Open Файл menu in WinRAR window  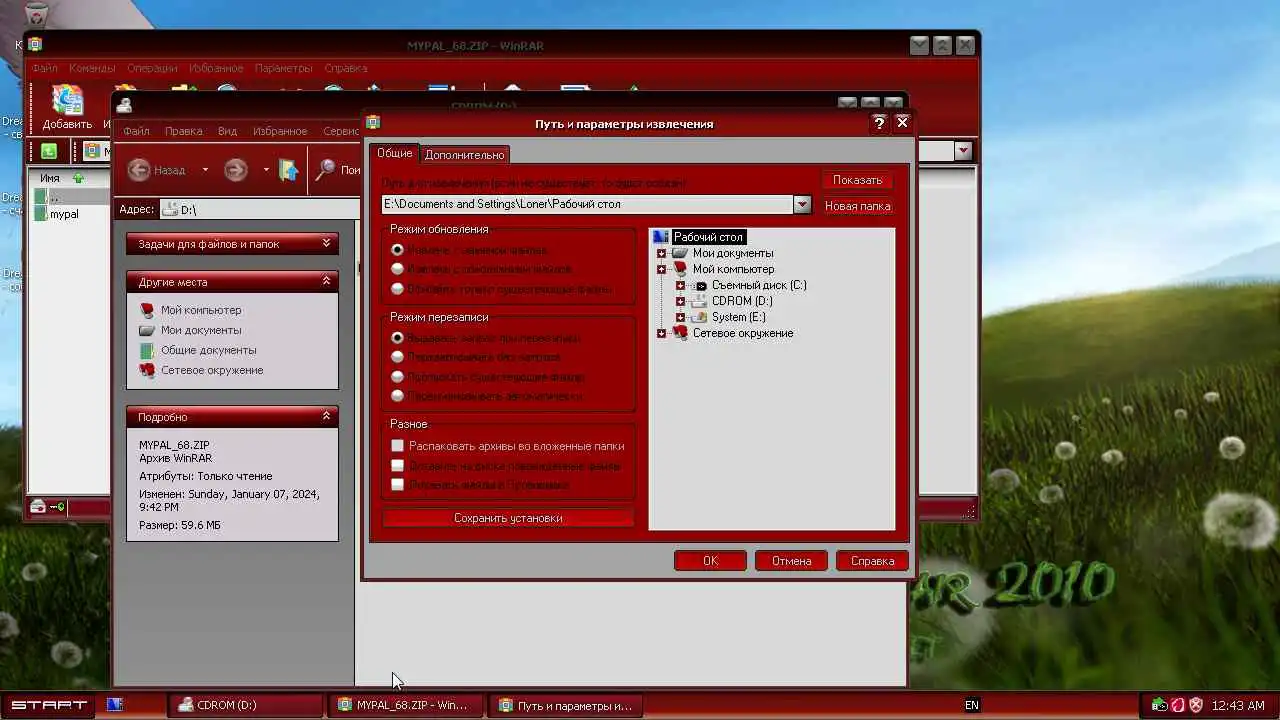tap(44, 68)
